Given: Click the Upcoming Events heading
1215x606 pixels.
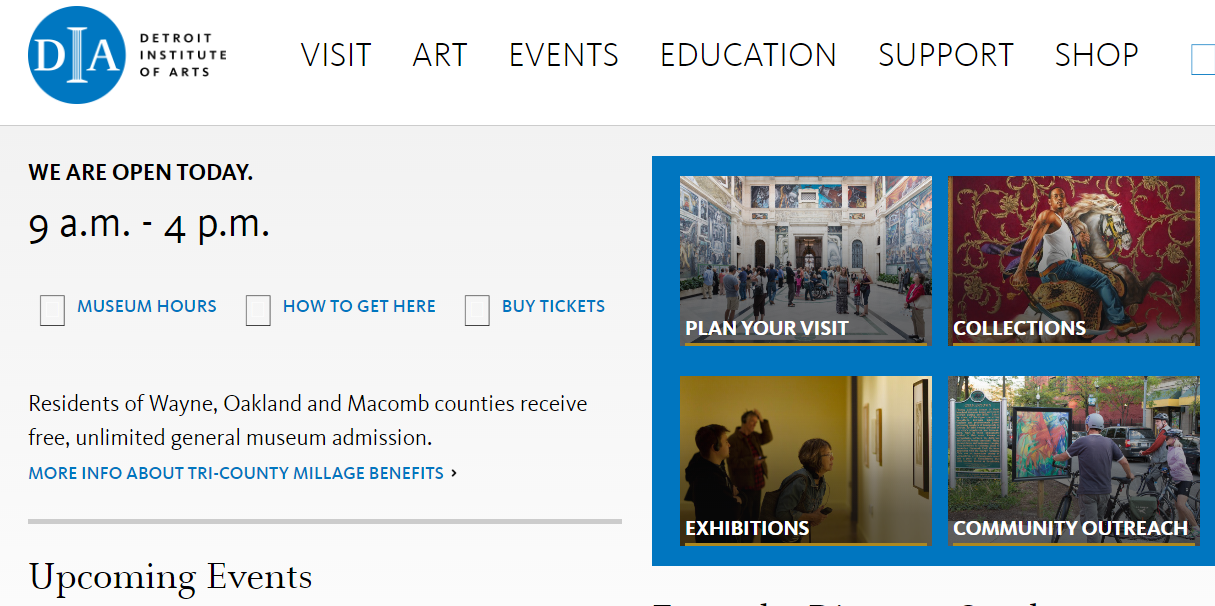Looking at the screenshot, I should click(x=171, y=577).
